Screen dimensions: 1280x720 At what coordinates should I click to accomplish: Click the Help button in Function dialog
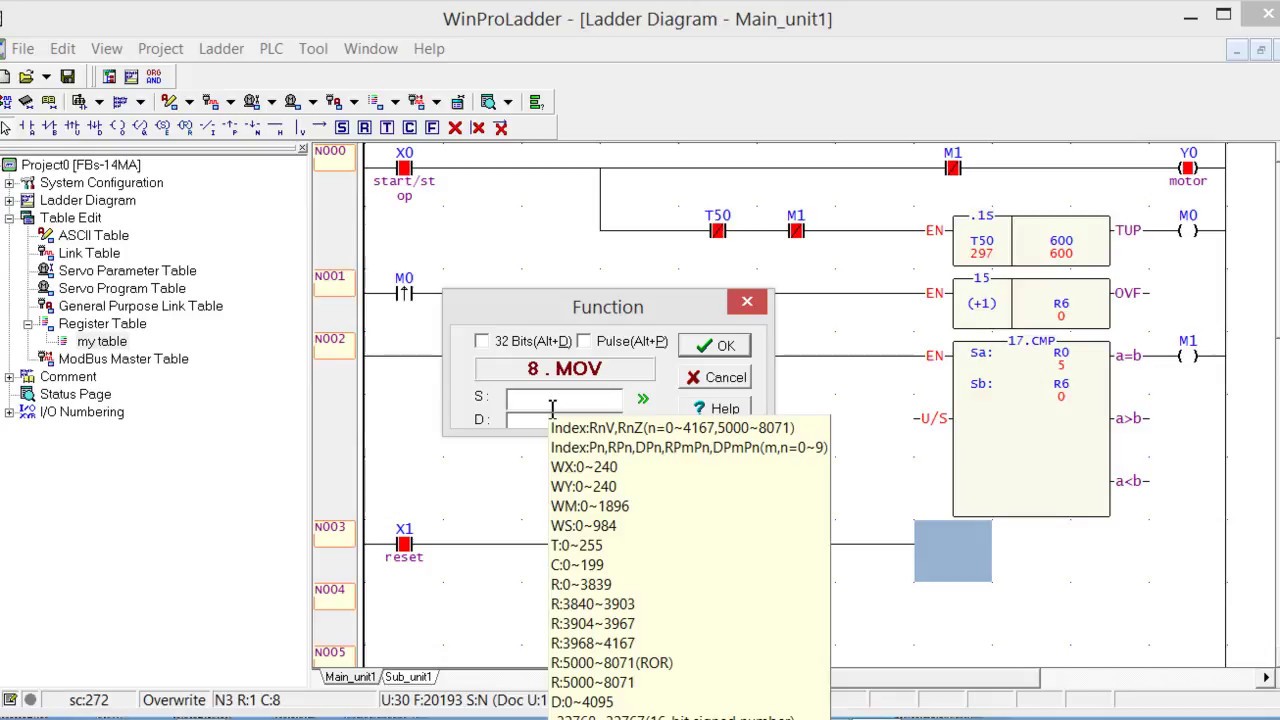tap(714, 408)
